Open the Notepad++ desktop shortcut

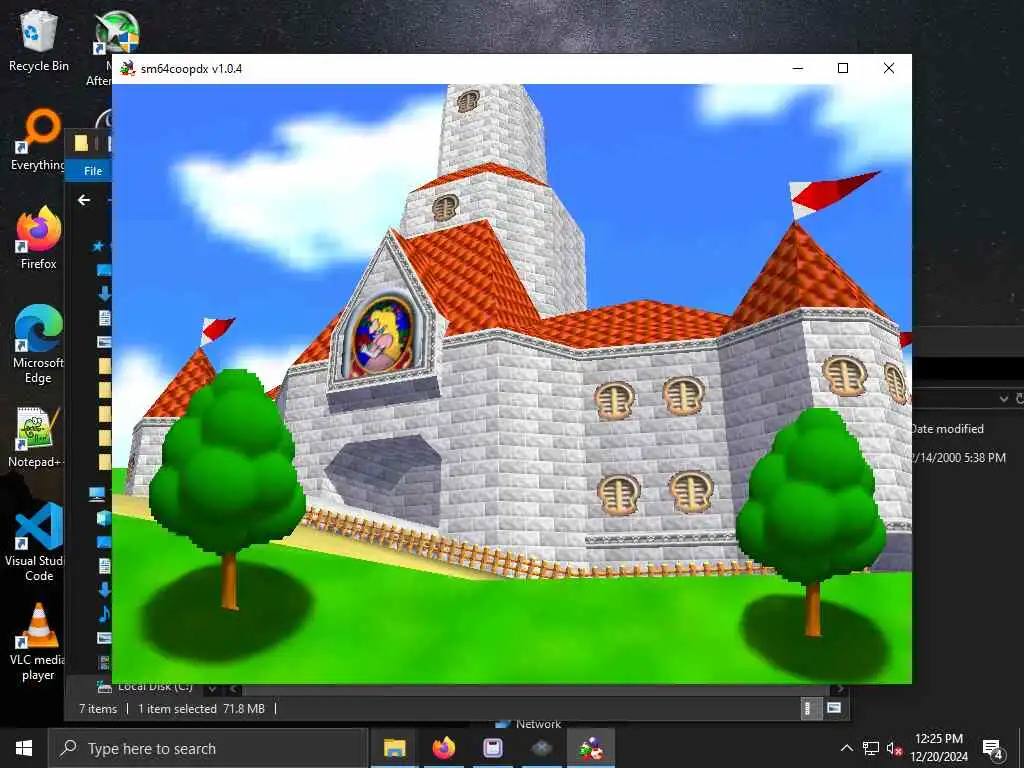tap(37, 436)
